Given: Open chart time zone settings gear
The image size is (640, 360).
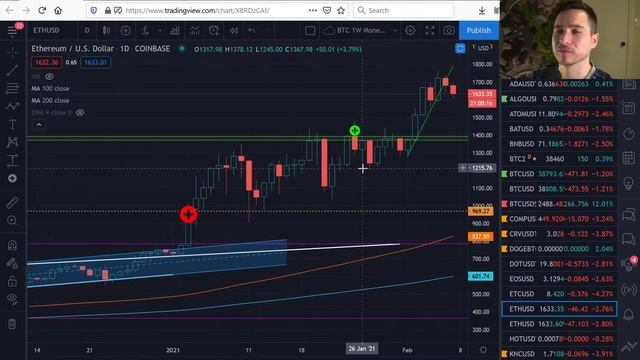Looking at the screenshot, I should 483,350.
